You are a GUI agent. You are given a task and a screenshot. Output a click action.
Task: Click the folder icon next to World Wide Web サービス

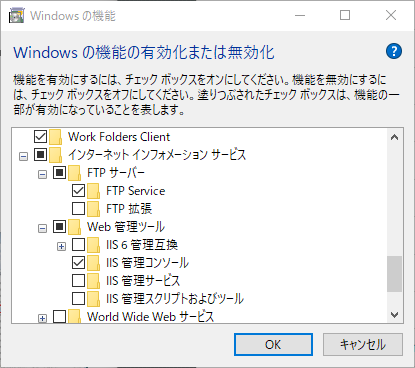pyautogui.click(x=74, y=316)
